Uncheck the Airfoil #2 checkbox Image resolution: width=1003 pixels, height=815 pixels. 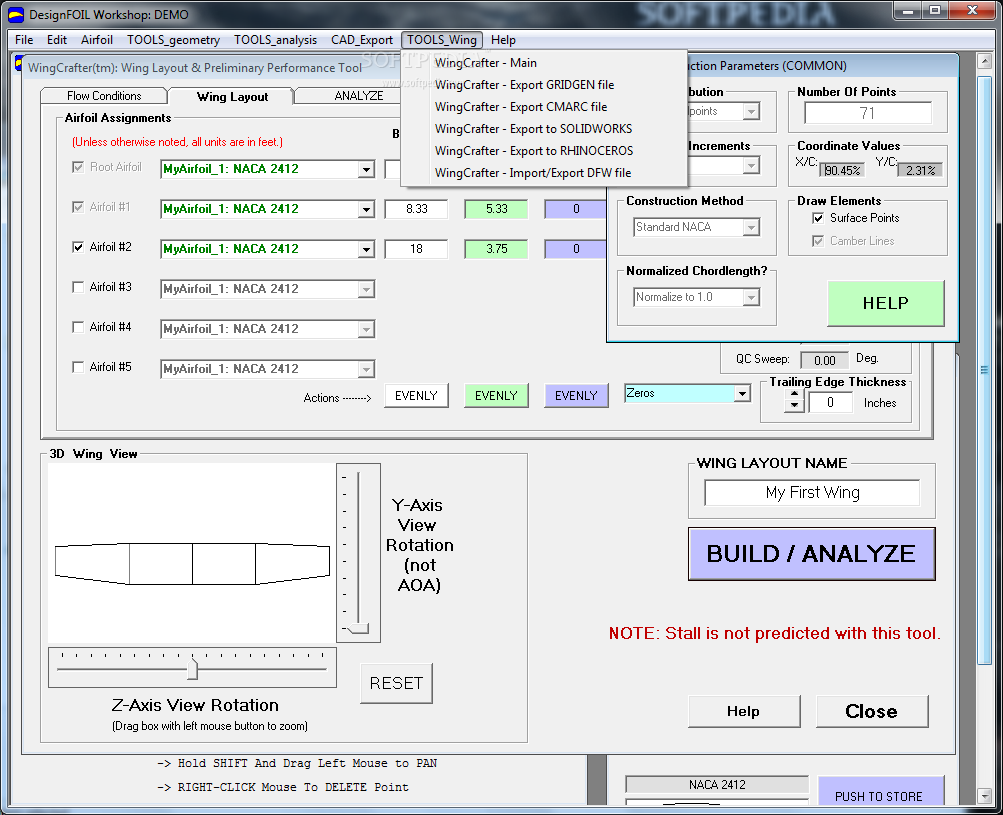pyautogui.click(x=78, y=247)
